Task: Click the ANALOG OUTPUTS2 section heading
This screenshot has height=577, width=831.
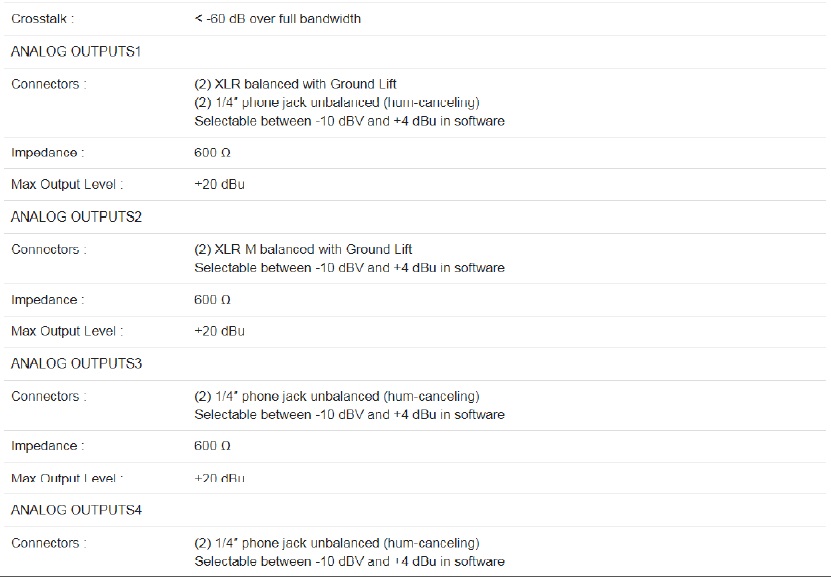Action: (x=76, y=217)
